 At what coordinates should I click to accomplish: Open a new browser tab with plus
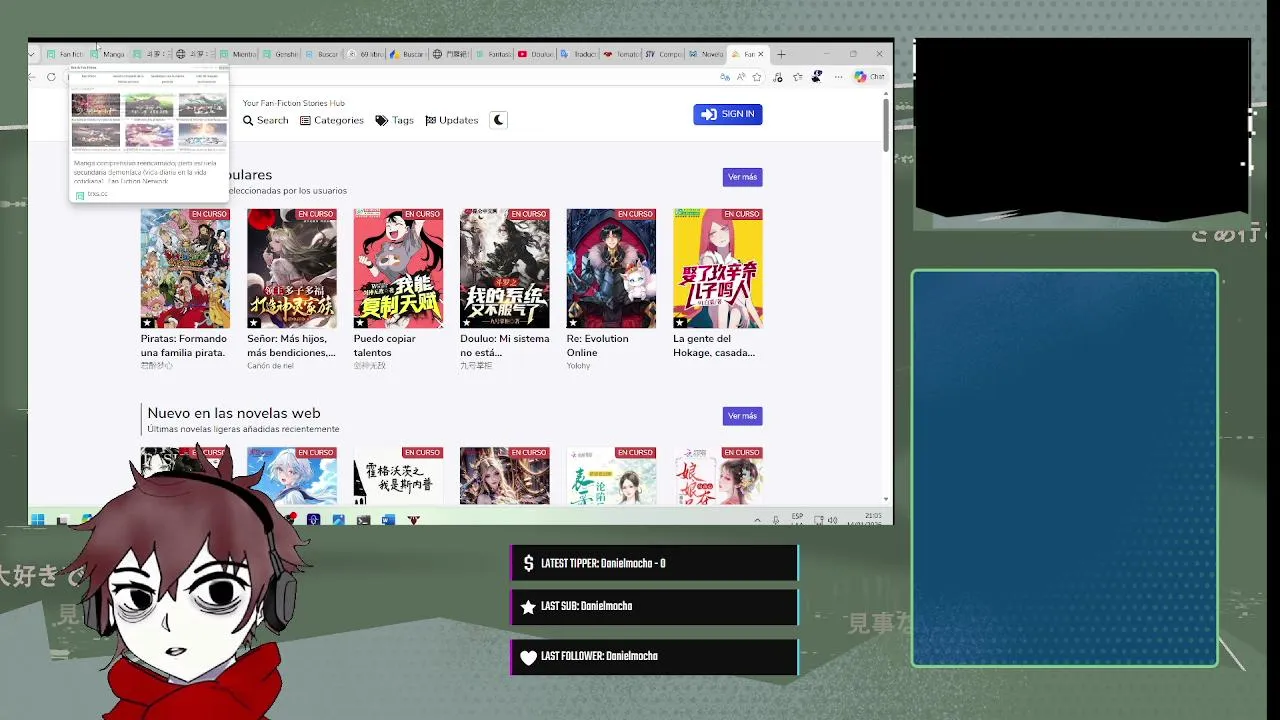(782, 54)
